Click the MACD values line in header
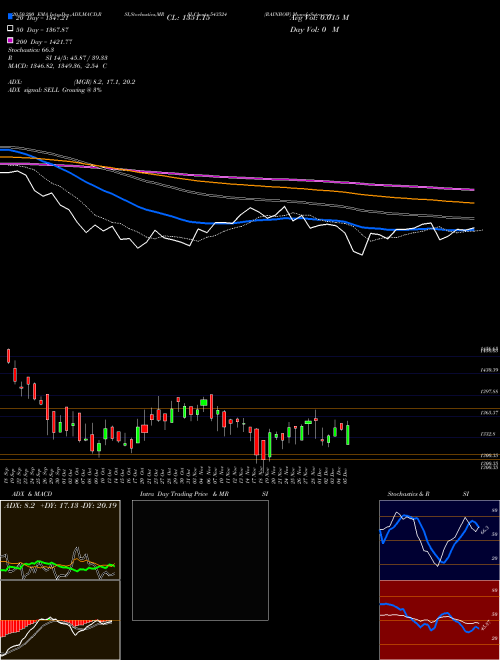The height and width of the screenshot is (660, 500). [57, 66]
